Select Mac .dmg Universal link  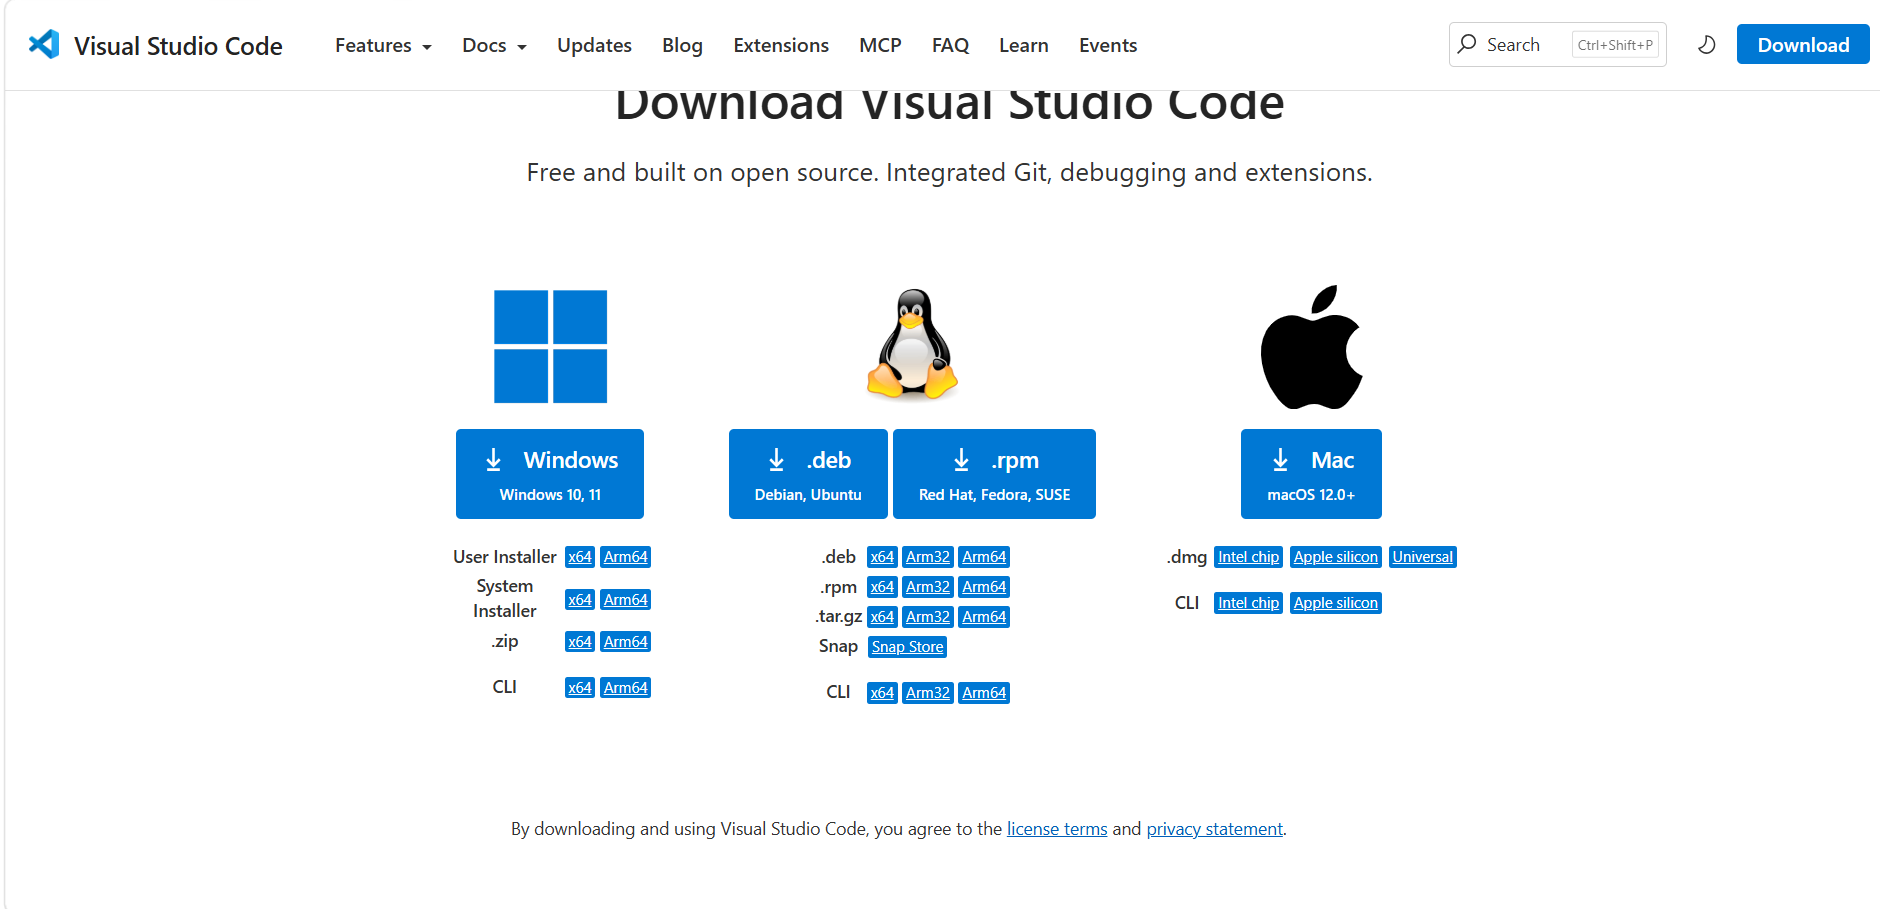(1422, 557)
